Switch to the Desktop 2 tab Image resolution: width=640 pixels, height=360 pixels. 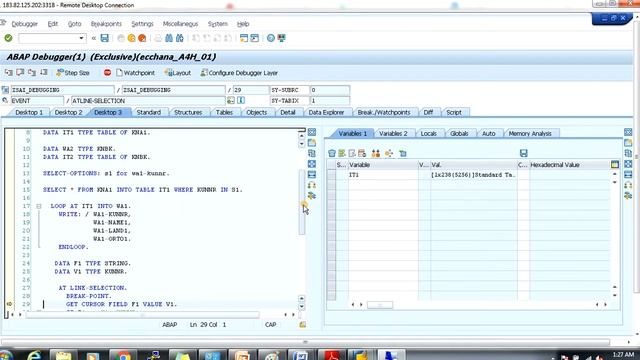(69, 112)
